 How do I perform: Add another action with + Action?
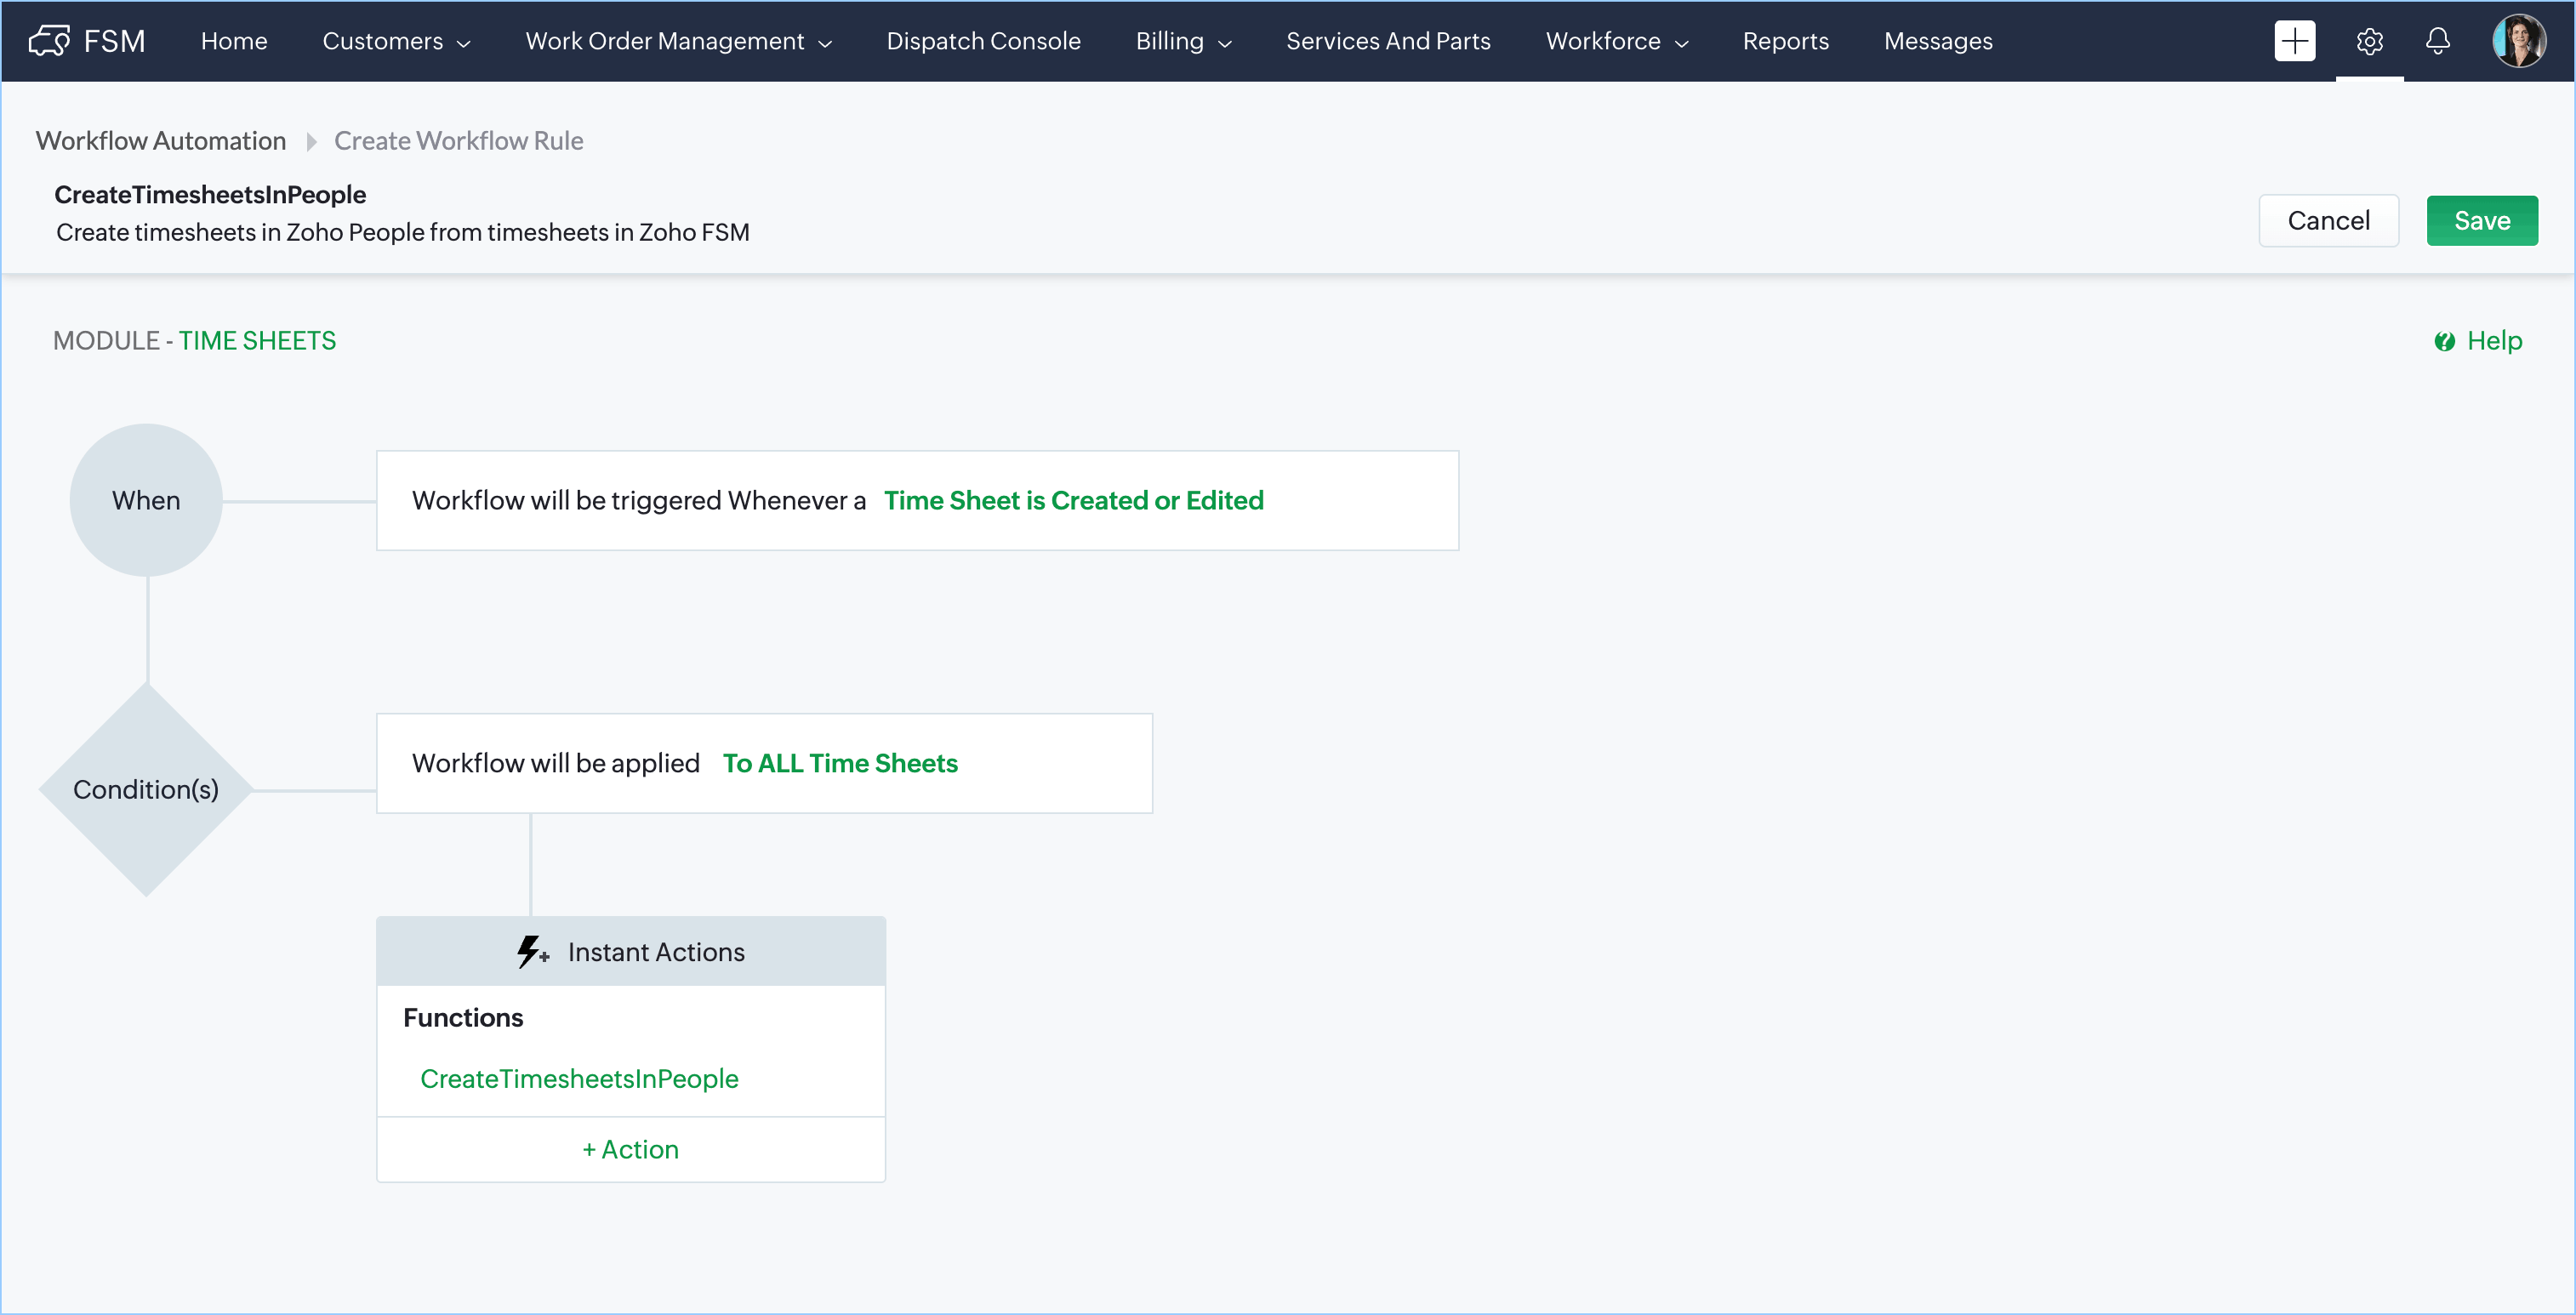tap(630, 1150)
